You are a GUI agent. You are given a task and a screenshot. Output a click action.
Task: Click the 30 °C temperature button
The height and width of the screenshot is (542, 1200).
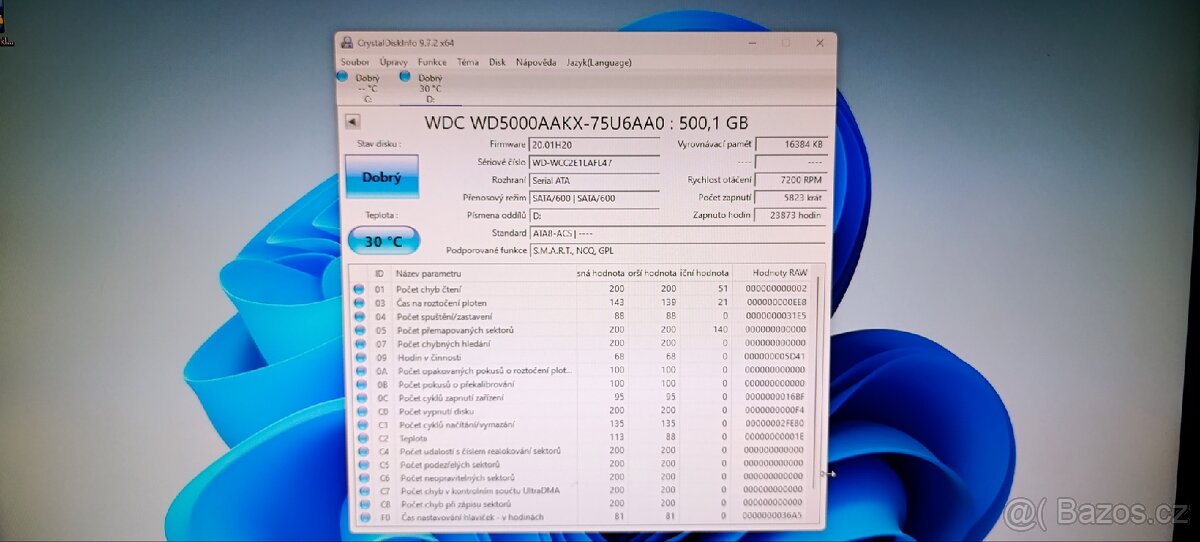tap(383, 241)
